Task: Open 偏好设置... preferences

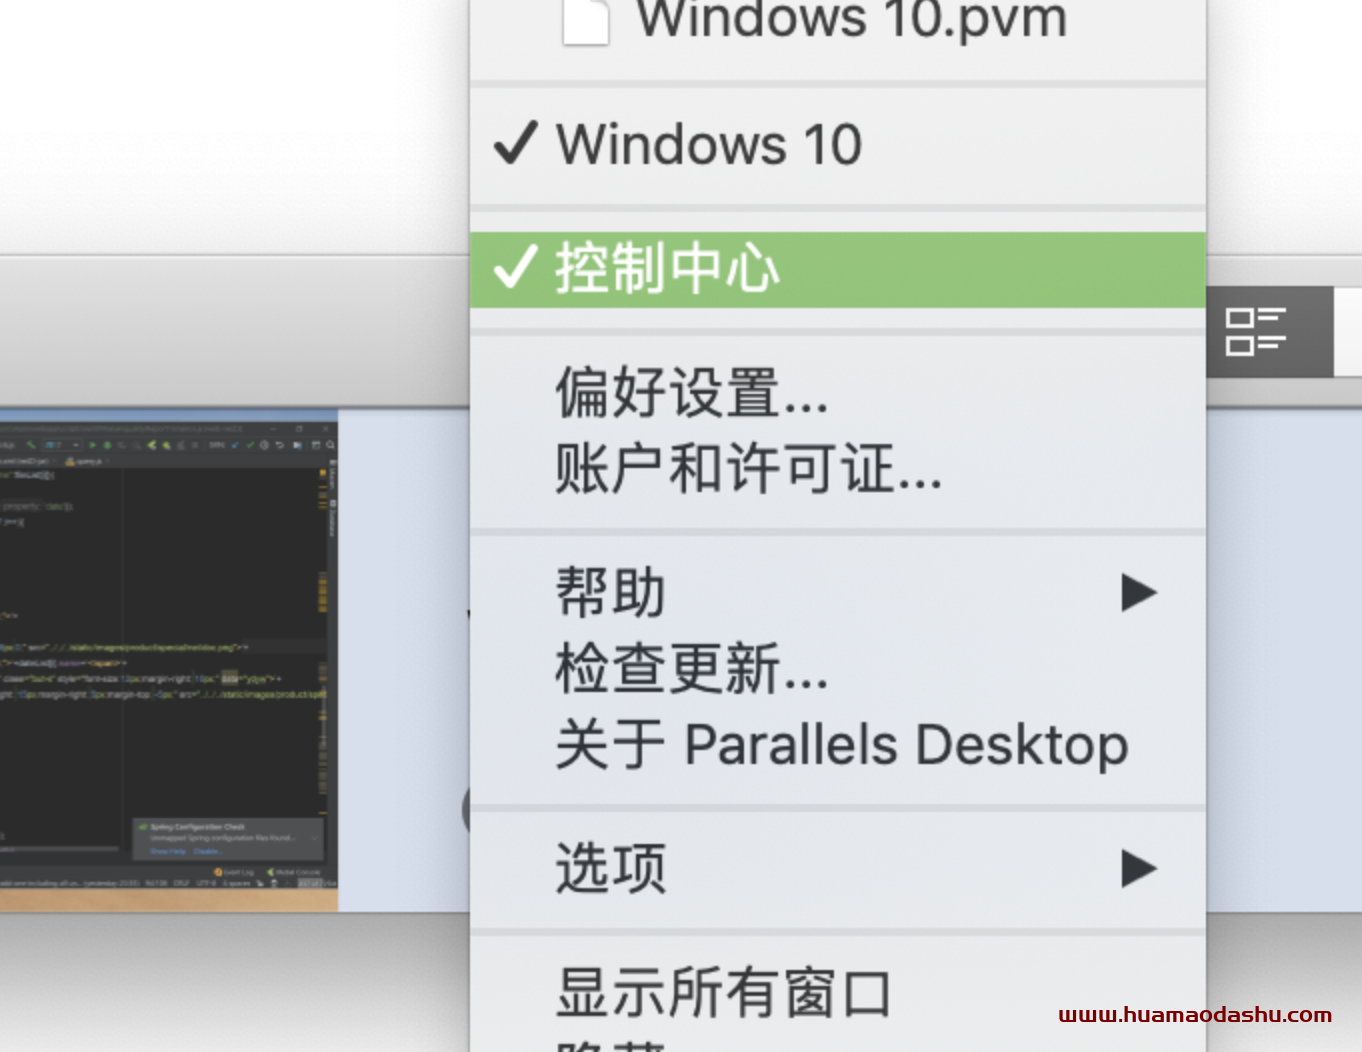Action: tap(838, 392)
